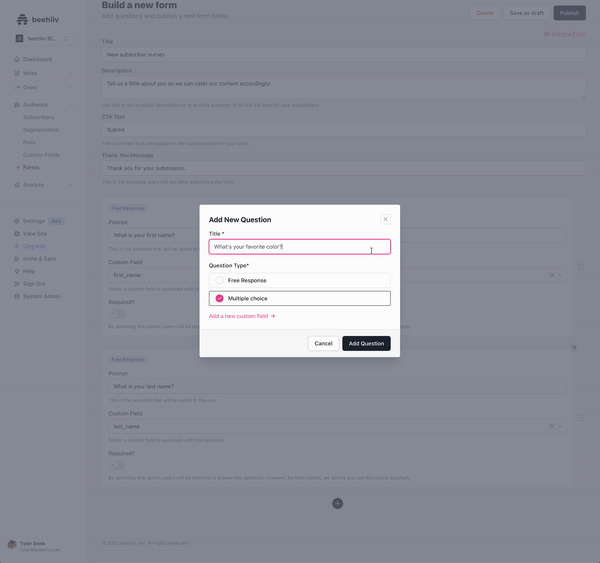Go to Dashboard in the sidebar
600x563 pixels.
(x=37, y=59)
